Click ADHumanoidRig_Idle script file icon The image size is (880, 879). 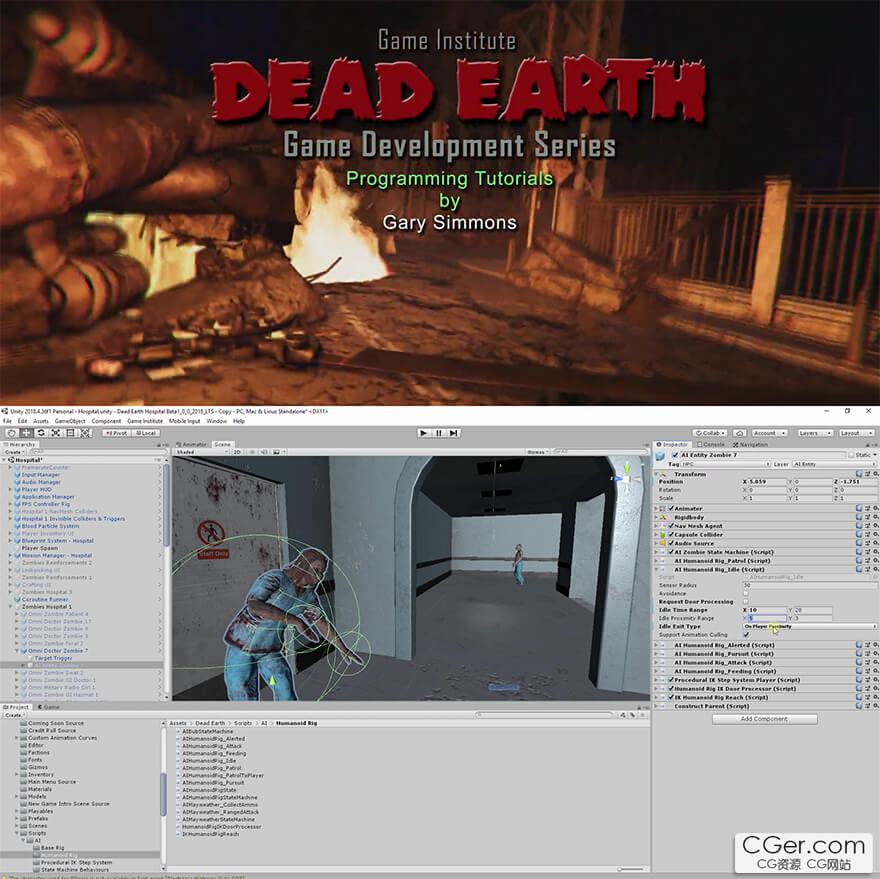coord(178,761)
